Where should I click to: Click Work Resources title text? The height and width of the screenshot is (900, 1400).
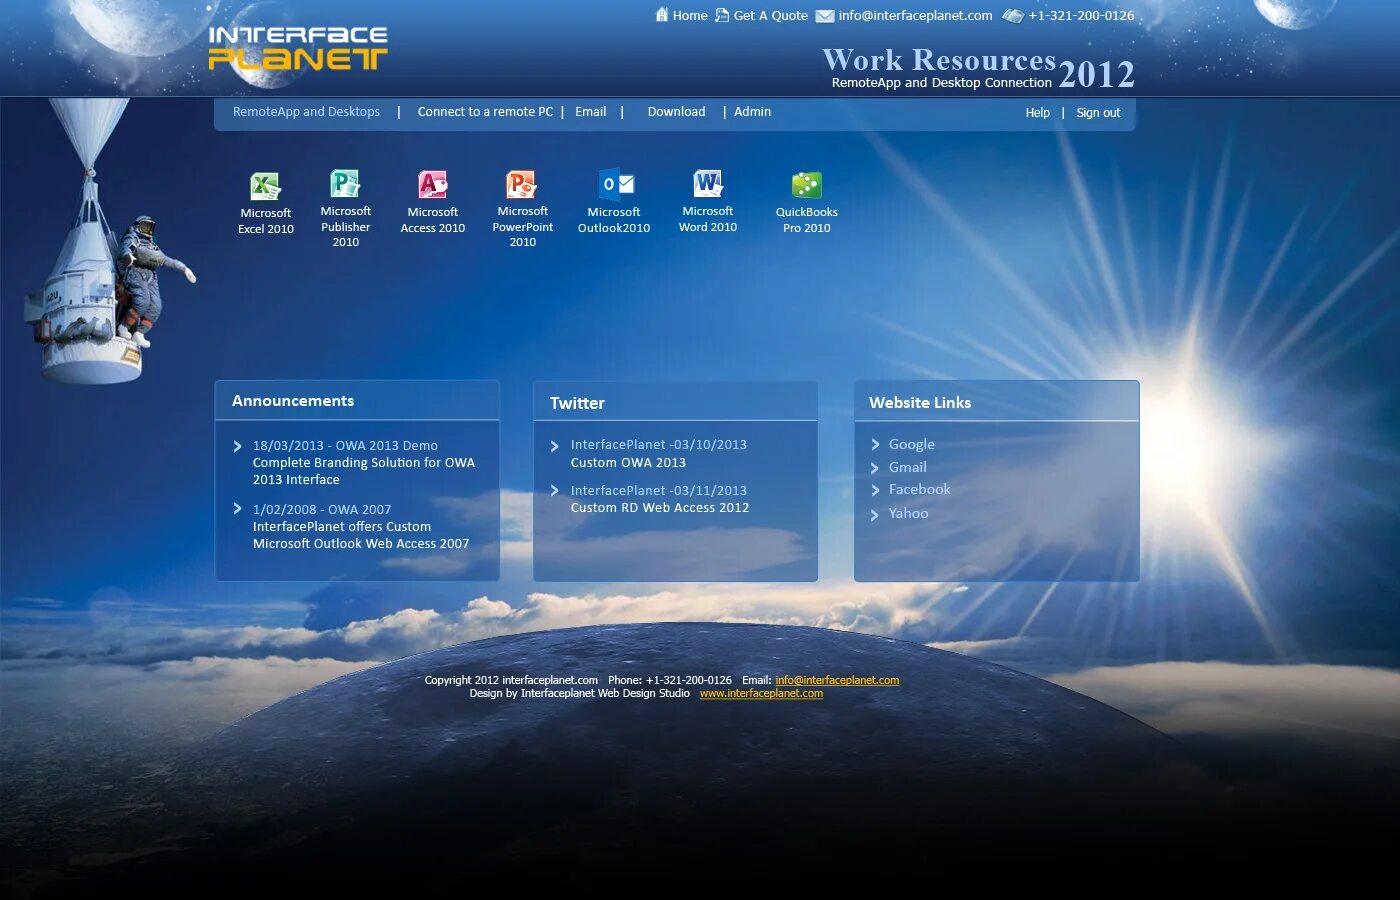939,60
